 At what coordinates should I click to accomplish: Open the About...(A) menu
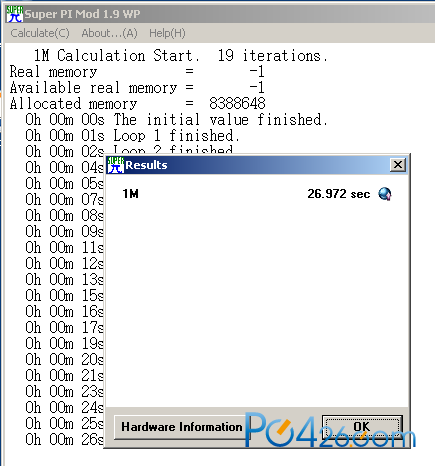coord(109,33)
